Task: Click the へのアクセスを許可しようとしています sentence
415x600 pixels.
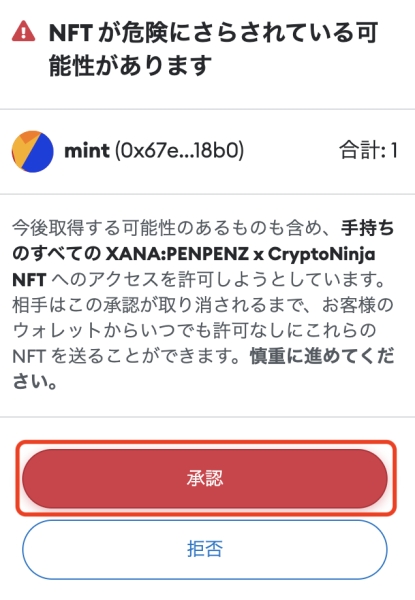Action: [x=218, y=280]
